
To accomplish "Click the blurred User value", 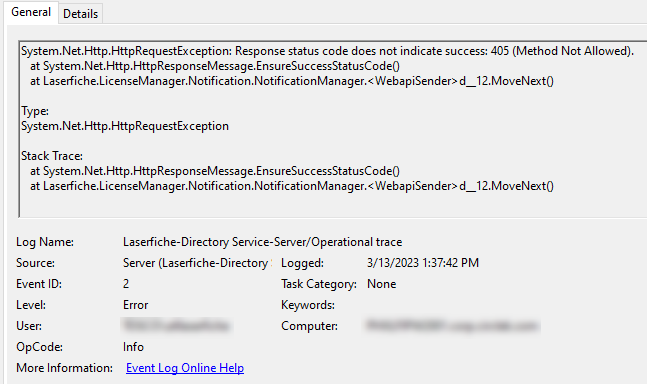I will [x=176, y=326].
